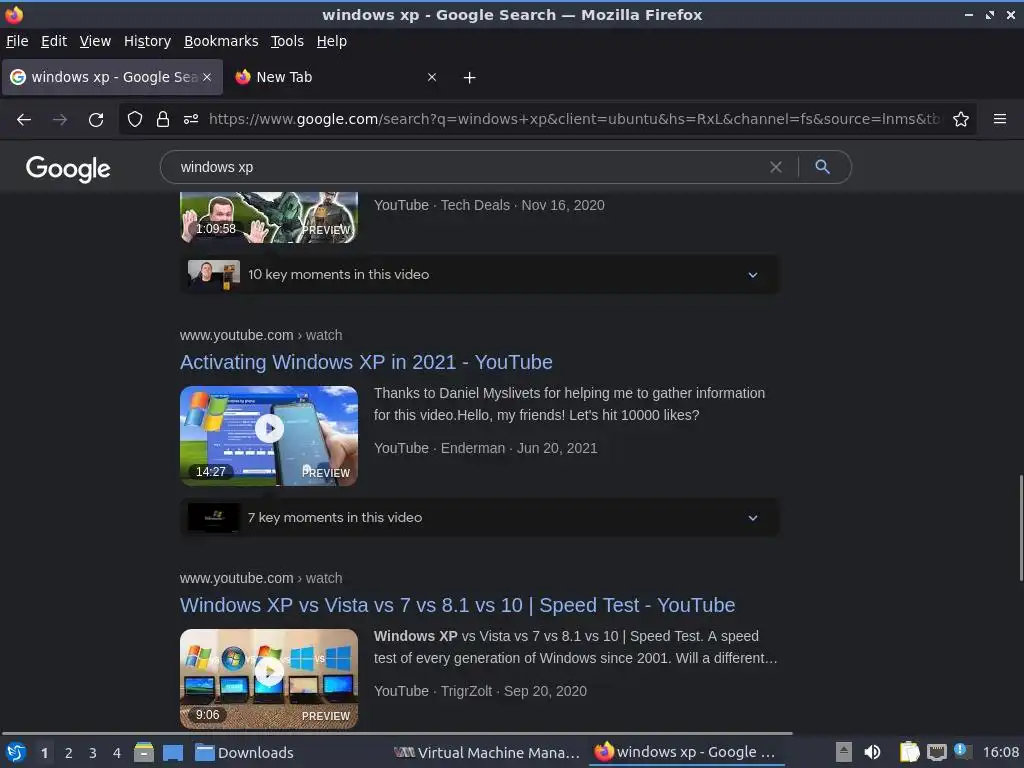The width and height of the screenshot is (1024, 768).
Task: Click the URL address bar
Action: click(x=575, y=120)
